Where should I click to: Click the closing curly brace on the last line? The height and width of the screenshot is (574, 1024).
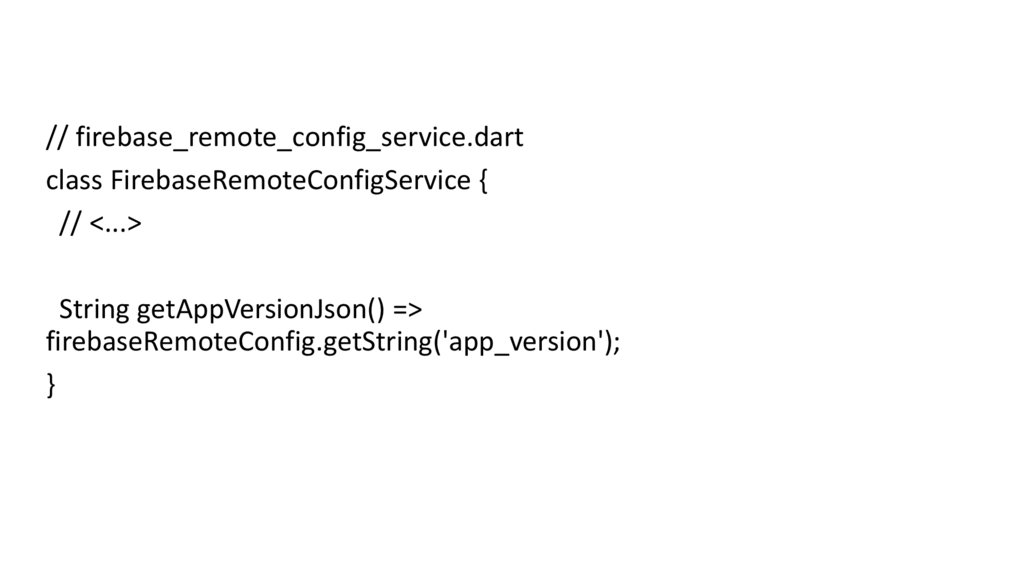51,385
